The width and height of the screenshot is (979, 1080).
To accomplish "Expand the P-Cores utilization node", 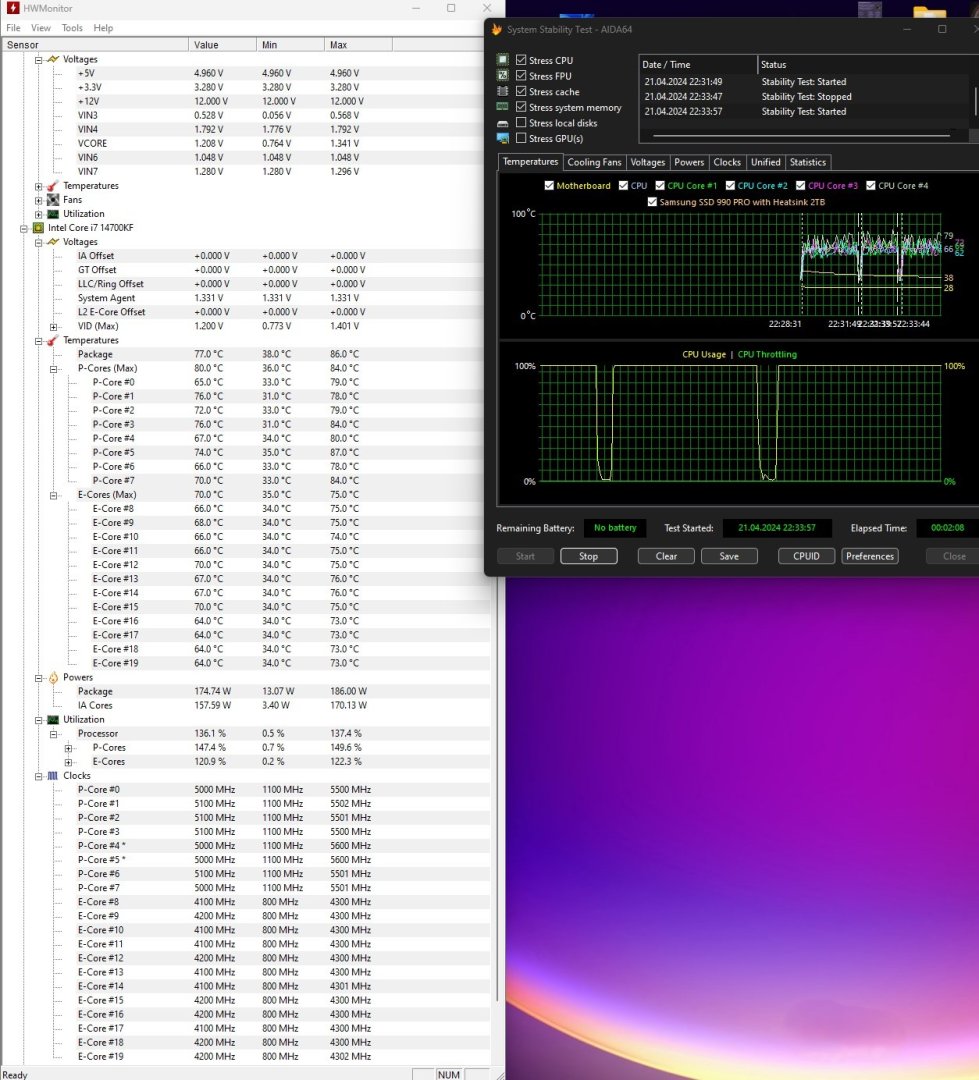I will [x=68, y=748].
